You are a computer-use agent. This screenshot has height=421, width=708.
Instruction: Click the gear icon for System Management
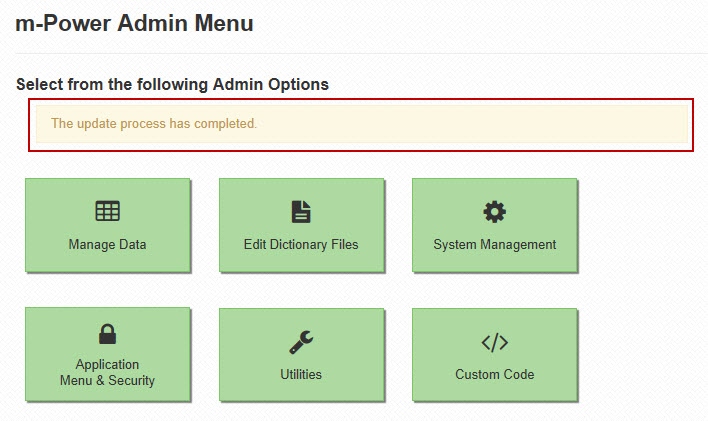pos(494,211)
